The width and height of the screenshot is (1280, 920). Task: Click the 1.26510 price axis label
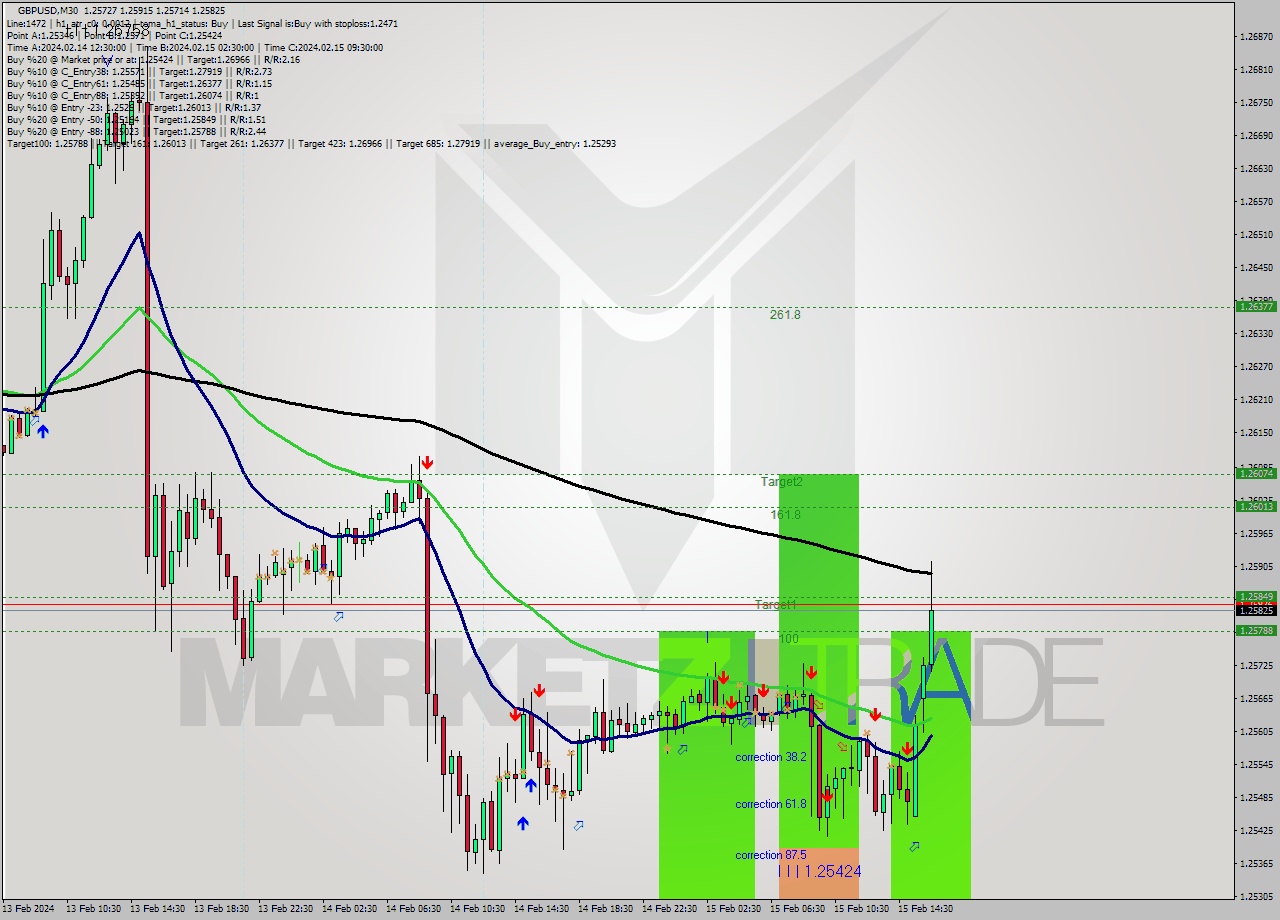click(x=1256, y=234)
